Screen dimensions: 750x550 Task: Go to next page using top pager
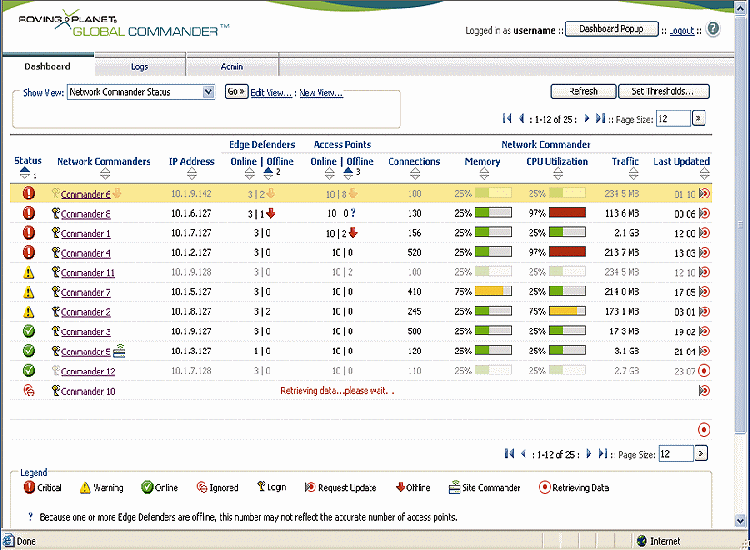(x=587, y=118)
